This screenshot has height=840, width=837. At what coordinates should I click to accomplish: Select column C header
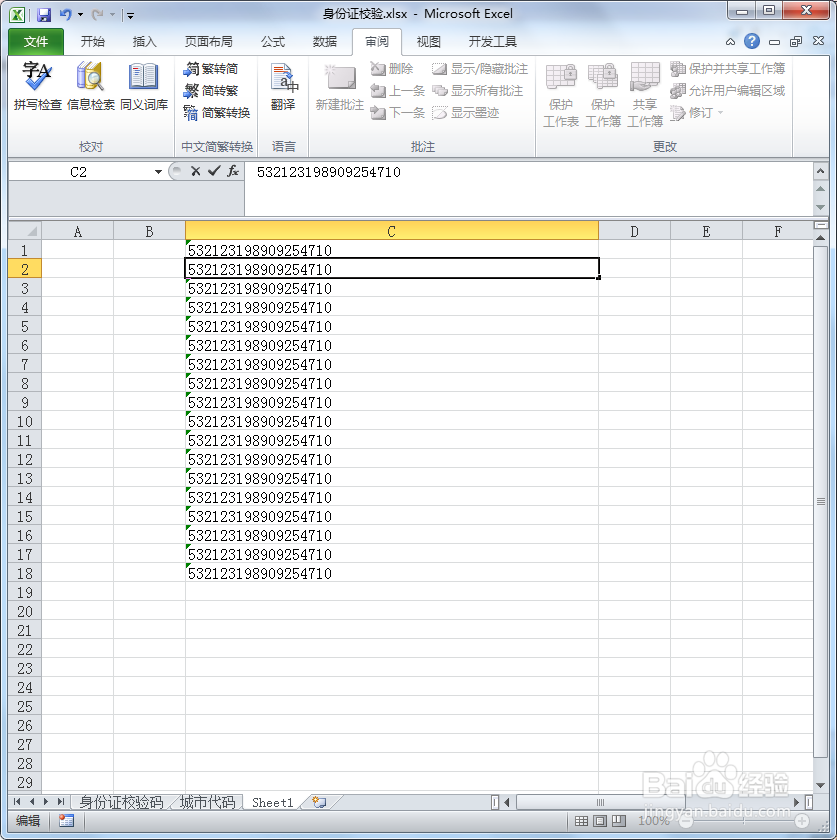pos(391,231)
